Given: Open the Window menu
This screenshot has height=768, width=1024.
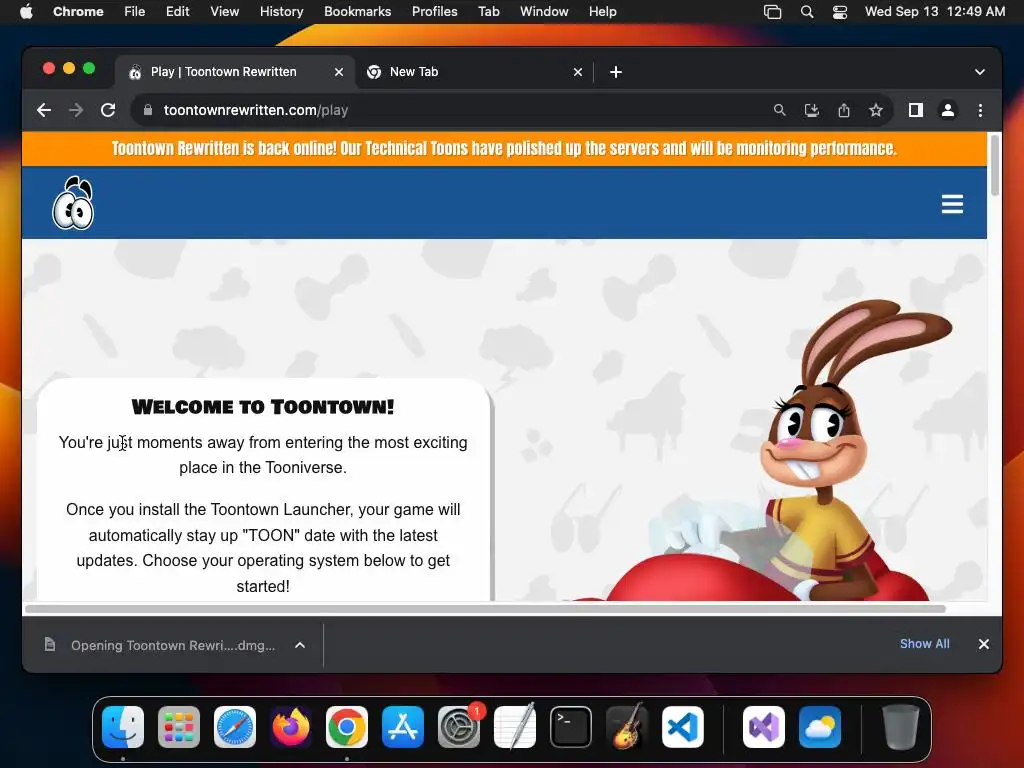Looking at the screenshot, I should tap(544, 11).
